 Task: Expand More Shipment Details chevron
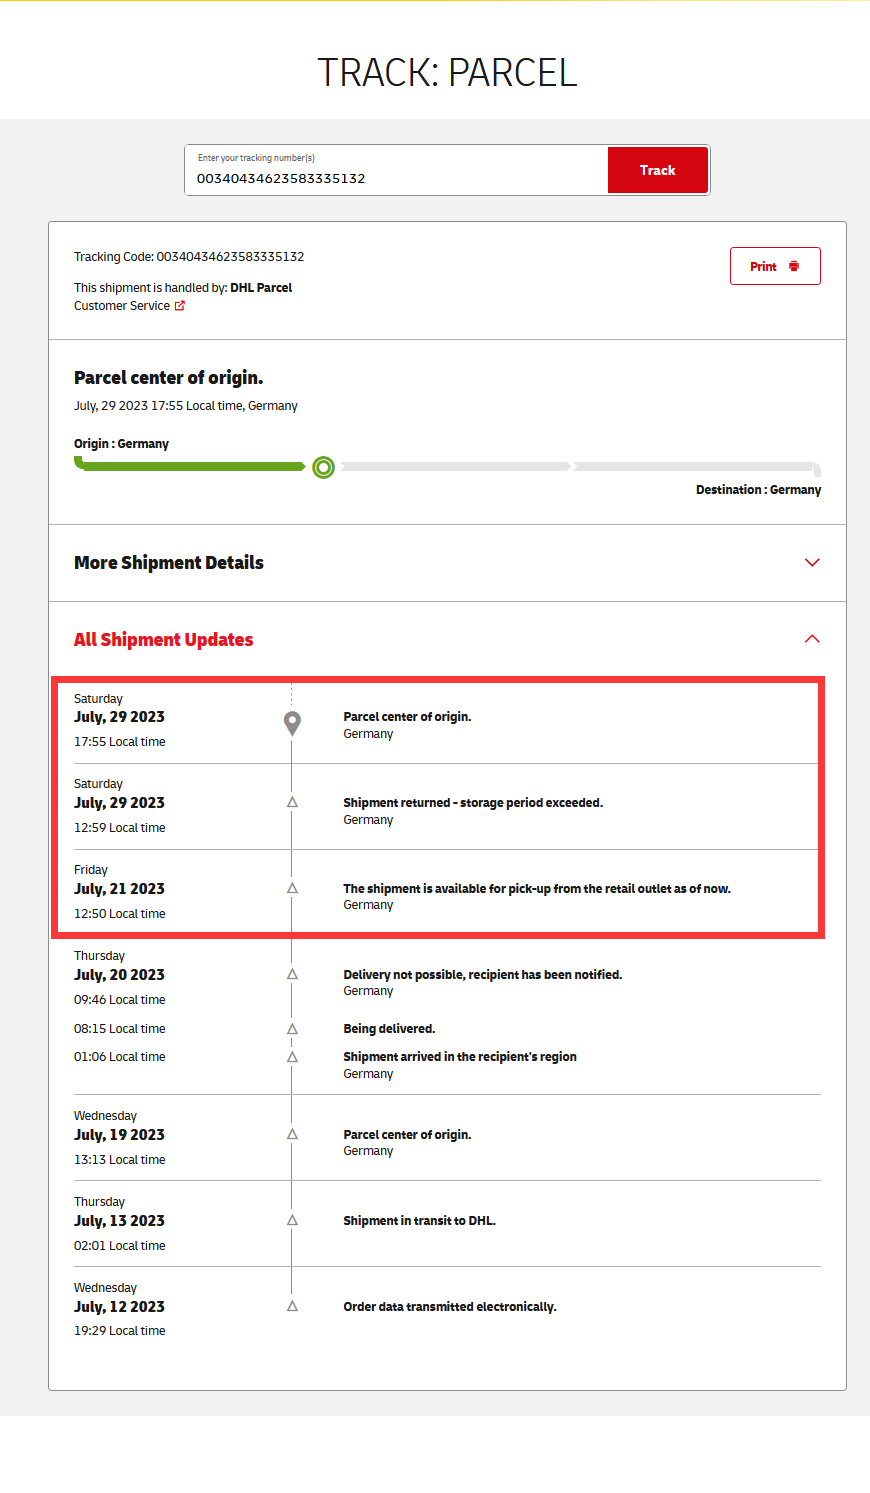812,563
